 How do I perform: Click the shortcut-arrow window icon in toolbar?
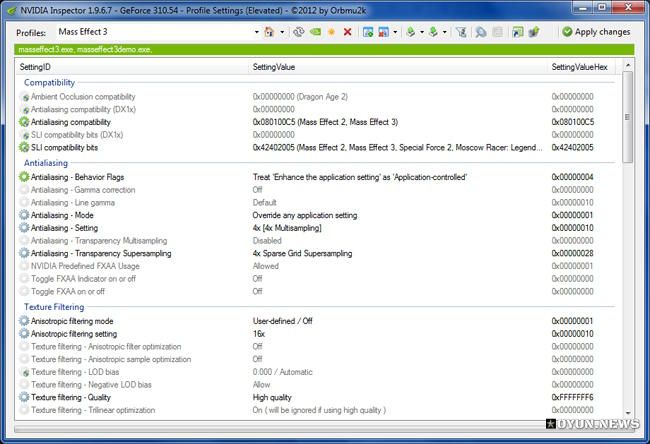(518, 32)
